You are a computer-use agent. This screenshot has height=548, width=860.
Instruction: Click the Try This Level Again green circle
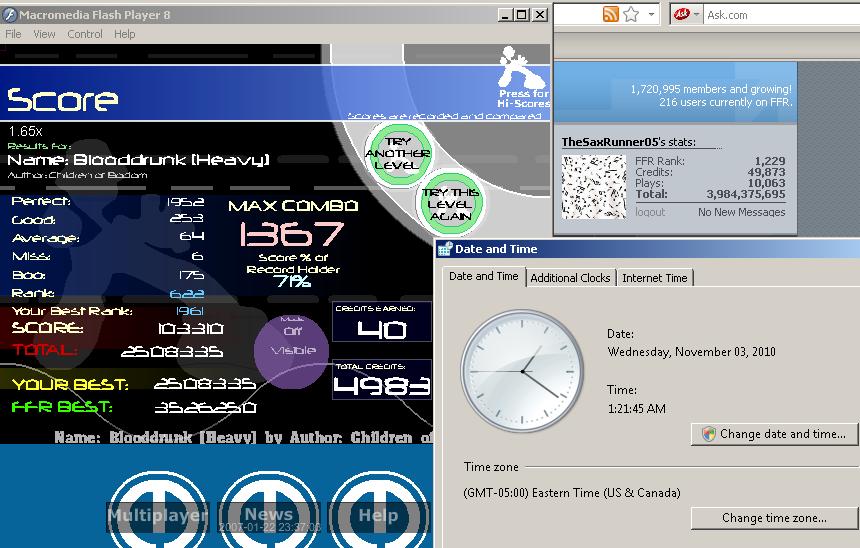(450, 204)
